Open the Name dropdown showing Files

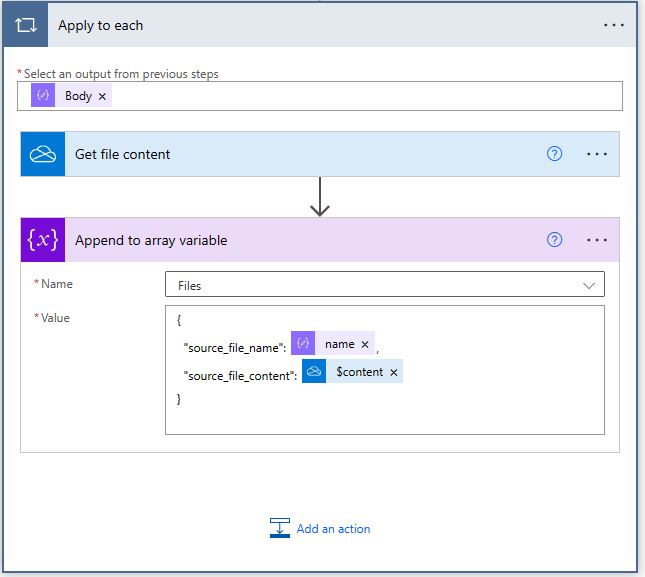[x=384, y=285]
